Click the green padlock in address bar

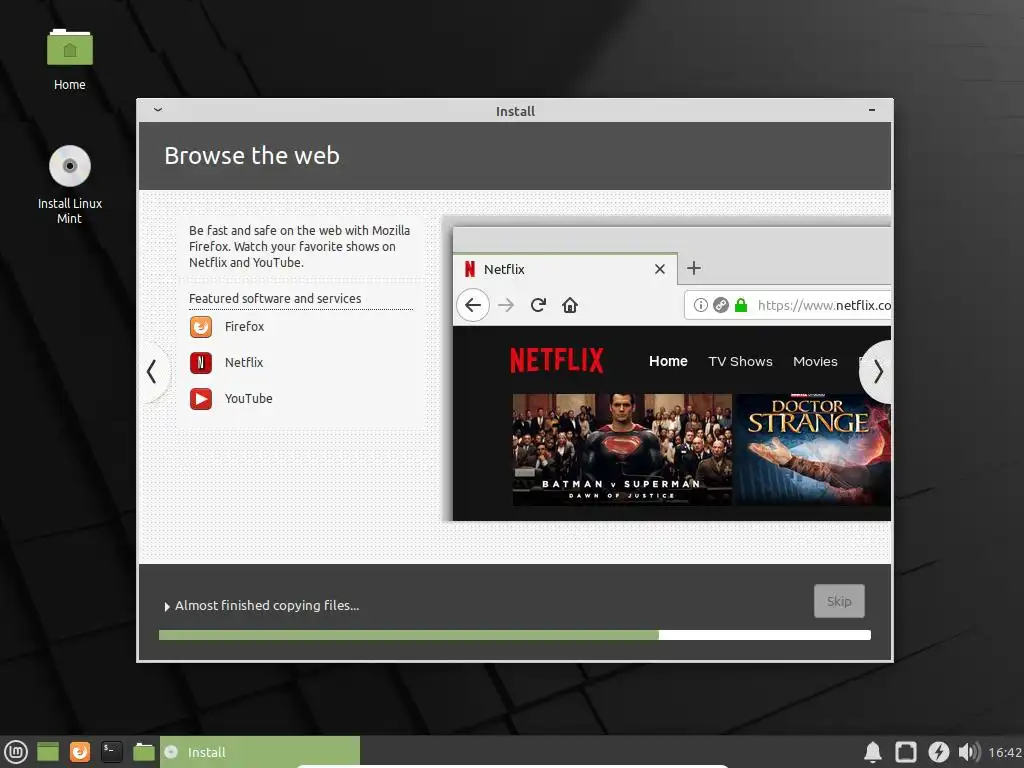coord(741,305)
